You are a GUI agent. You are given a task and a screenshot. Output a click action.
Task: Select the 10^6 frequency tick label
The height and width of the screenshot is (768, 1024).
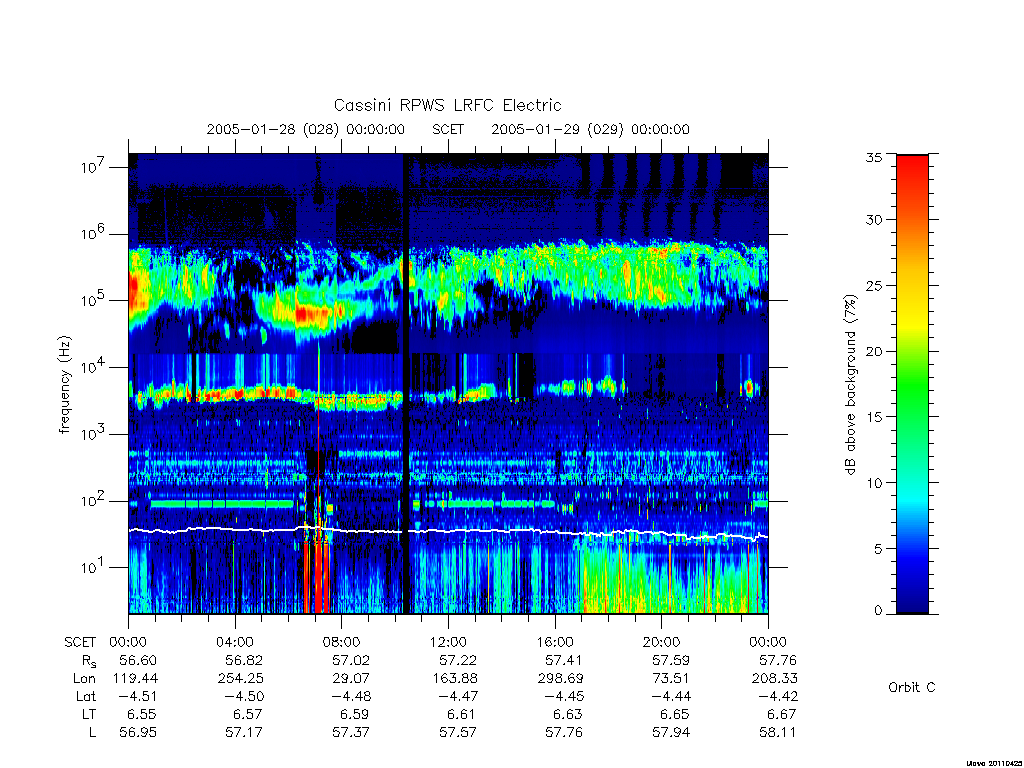(94, 233)
